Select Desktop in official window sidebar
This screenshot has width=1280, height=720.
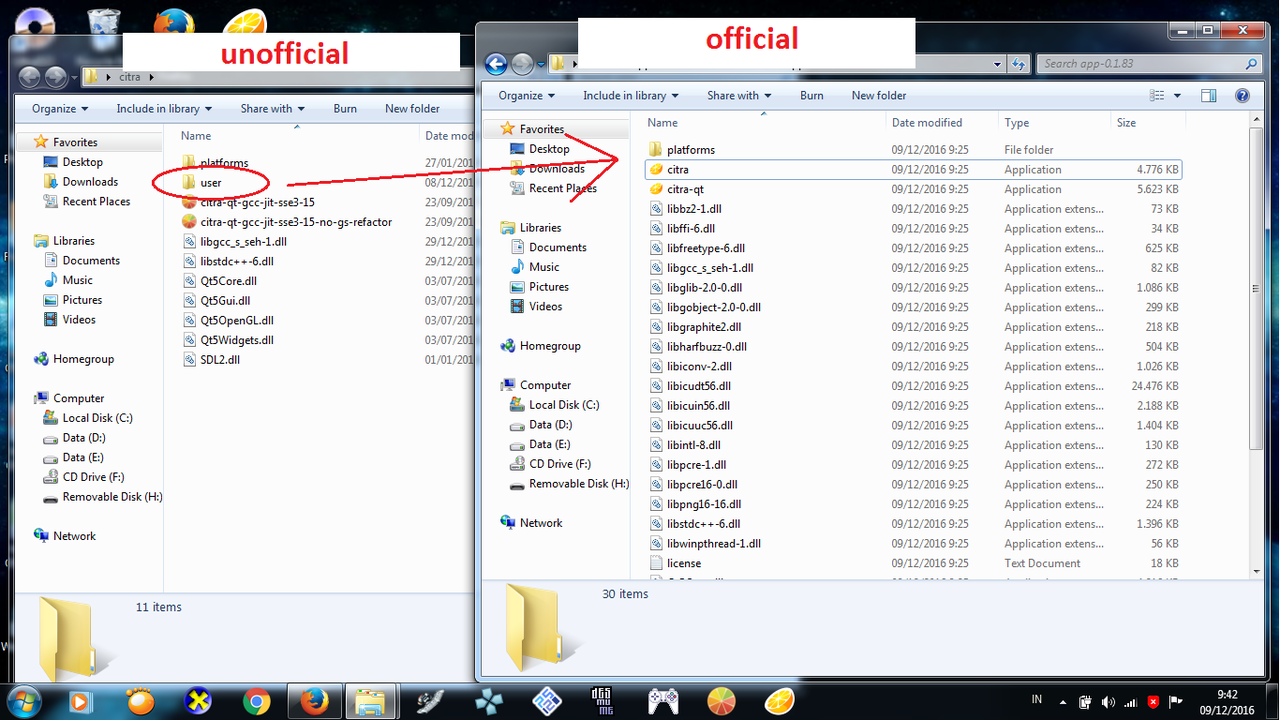(x=539, y=149)
